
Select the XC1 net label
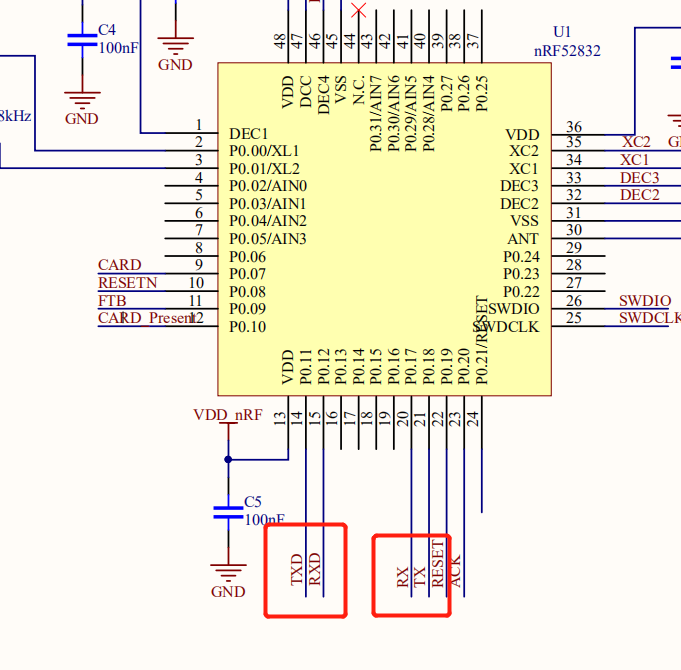pos(635,160)
